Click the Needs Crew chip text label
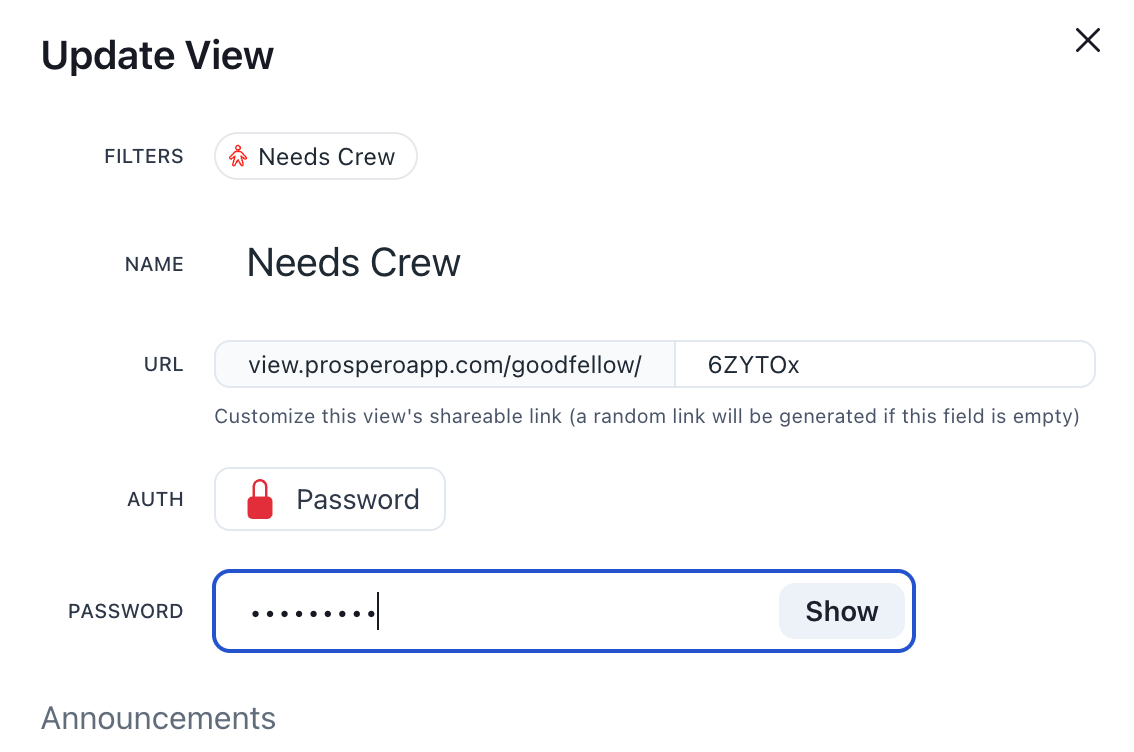The width and height of the screenshot is (1134, 752). tap(326, 156)
